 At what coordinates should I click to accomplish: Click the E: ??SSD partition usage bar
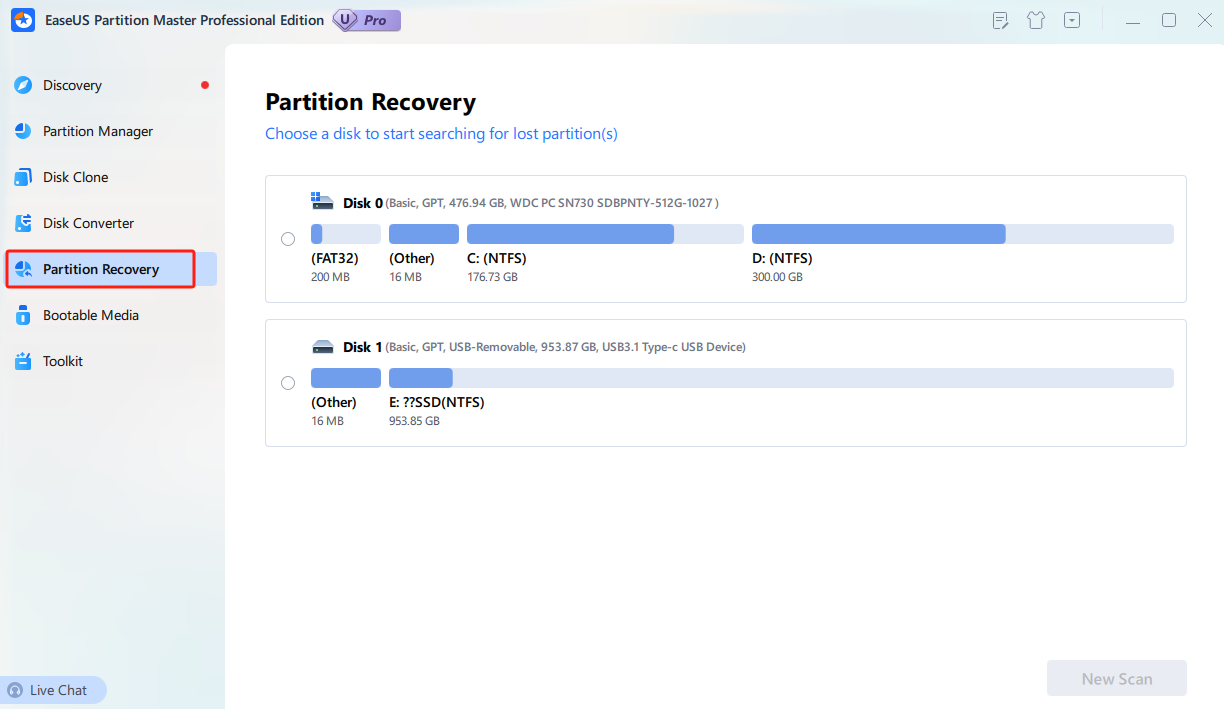pyautogui.click(x=781, y=378)
